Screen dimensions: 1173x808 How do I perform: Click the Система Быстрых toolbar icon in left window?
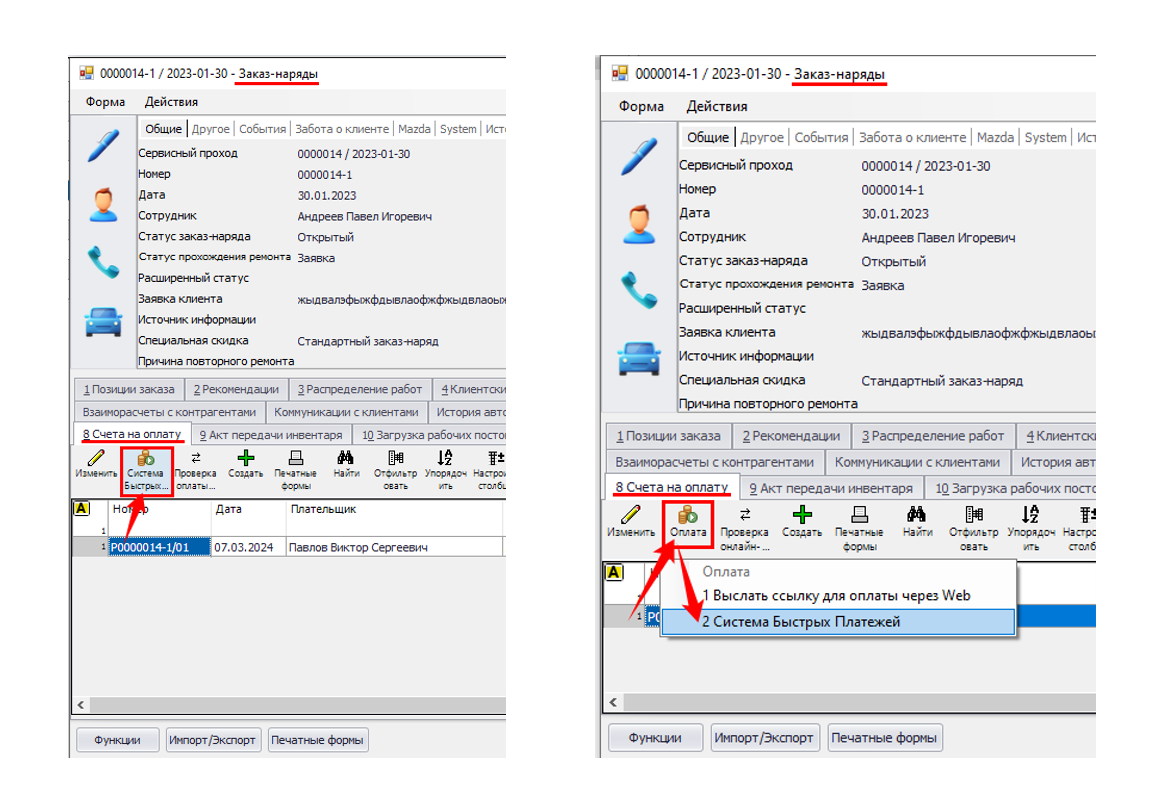(146, 460)
